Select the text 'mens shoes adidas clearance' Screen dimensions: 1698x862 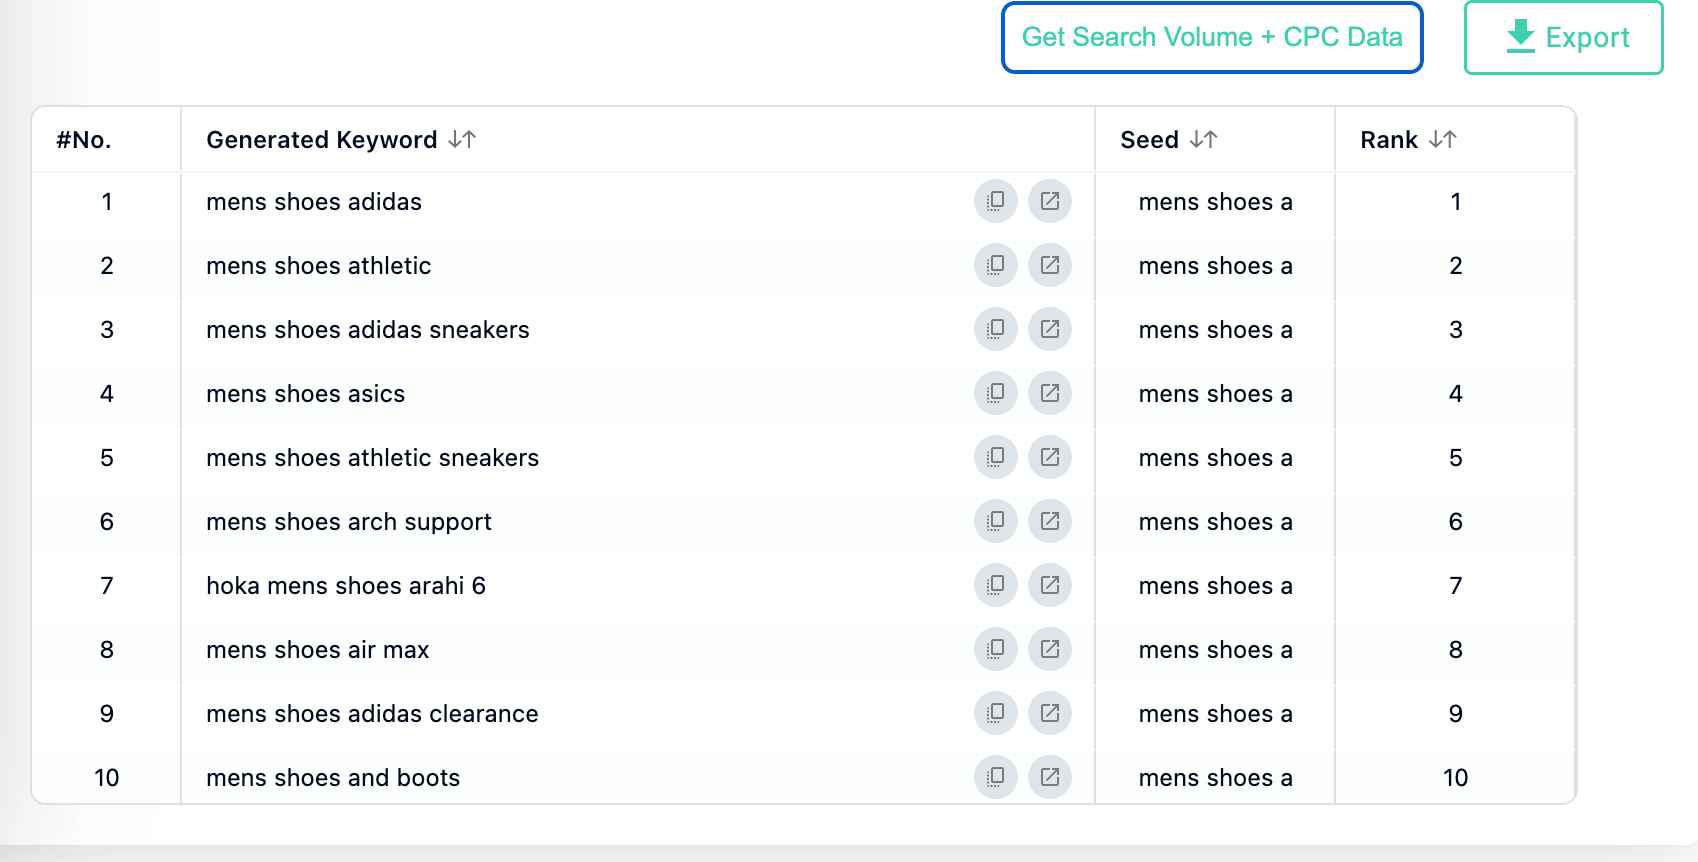373,714
